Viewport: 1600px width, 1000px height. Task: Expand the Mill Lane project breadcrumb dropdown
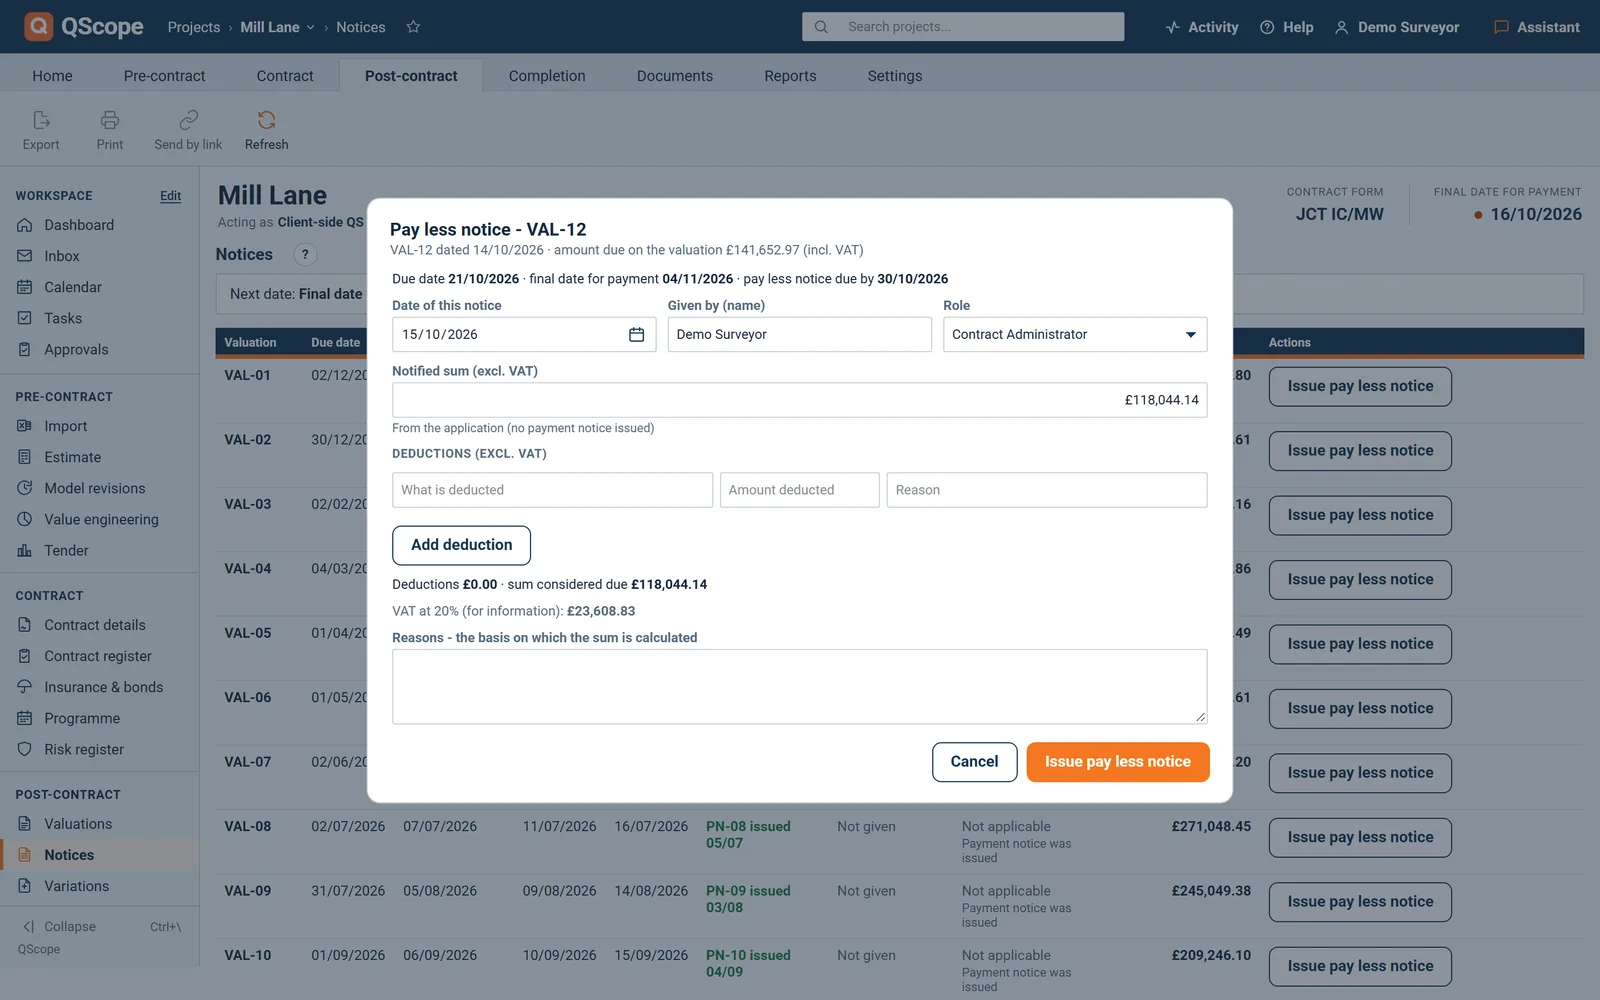coord(278,27)
